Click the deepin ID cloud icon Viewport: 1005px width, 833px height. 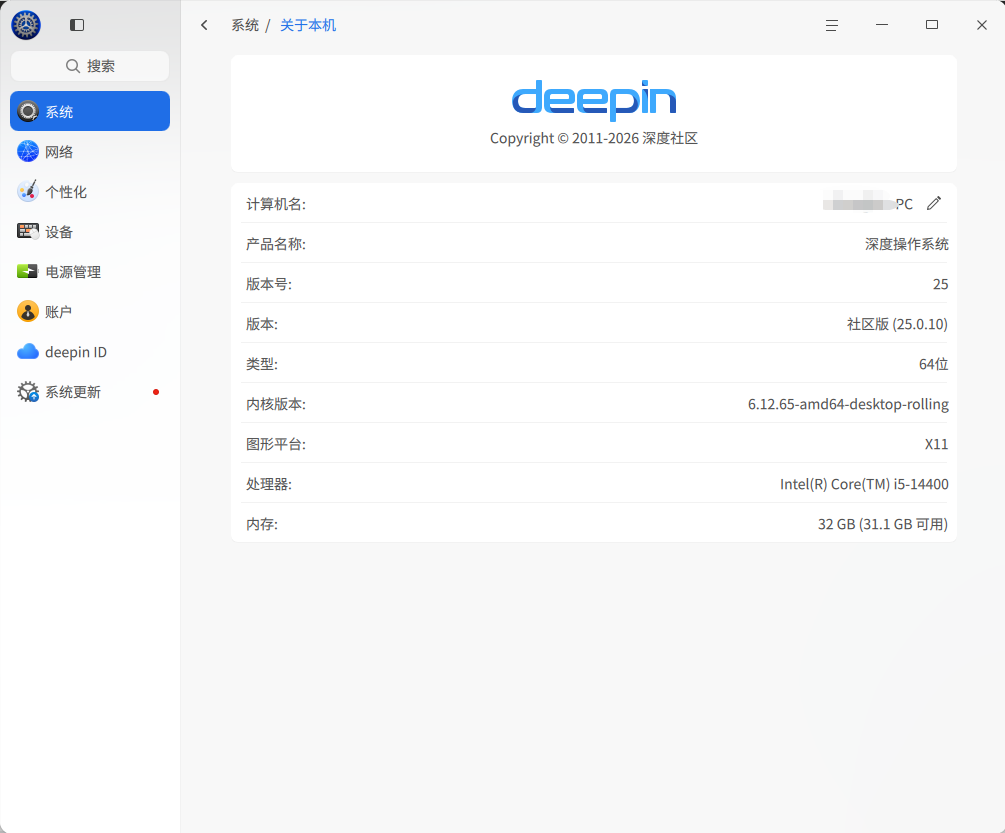[x=28, y=351]
